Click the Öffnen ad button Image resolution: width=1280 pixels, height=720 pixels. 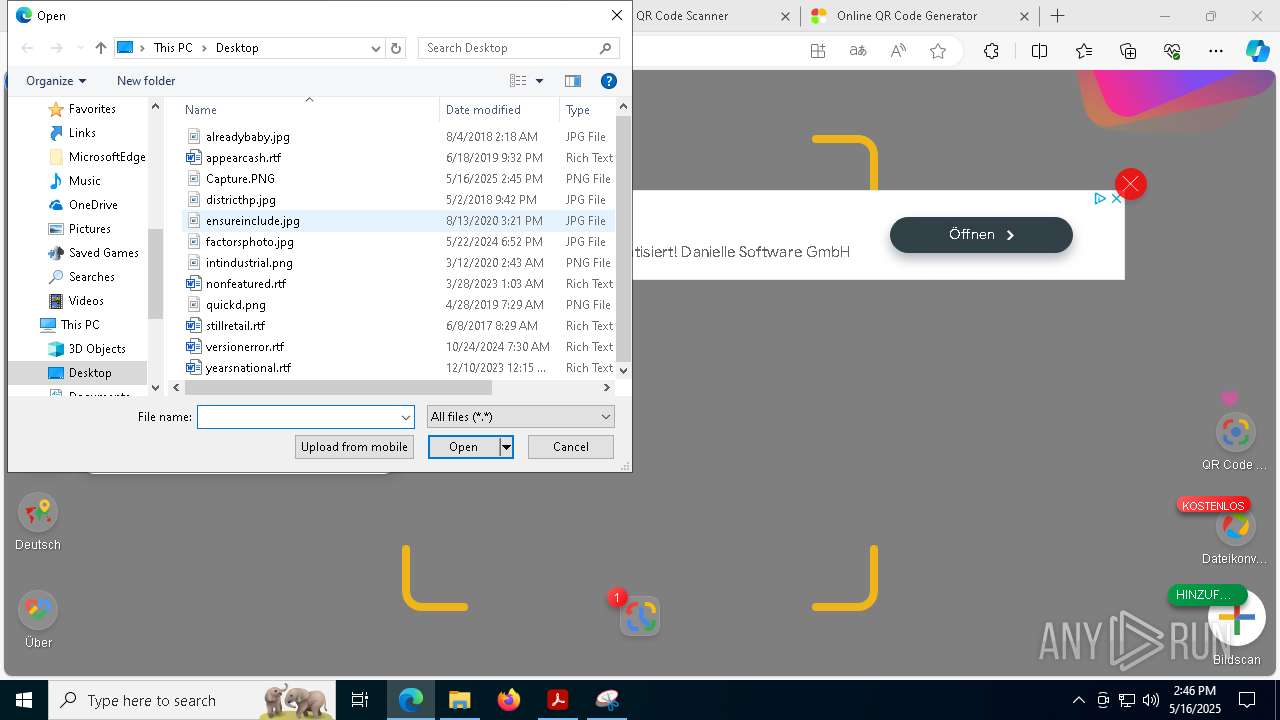click(x=981, y=235)
